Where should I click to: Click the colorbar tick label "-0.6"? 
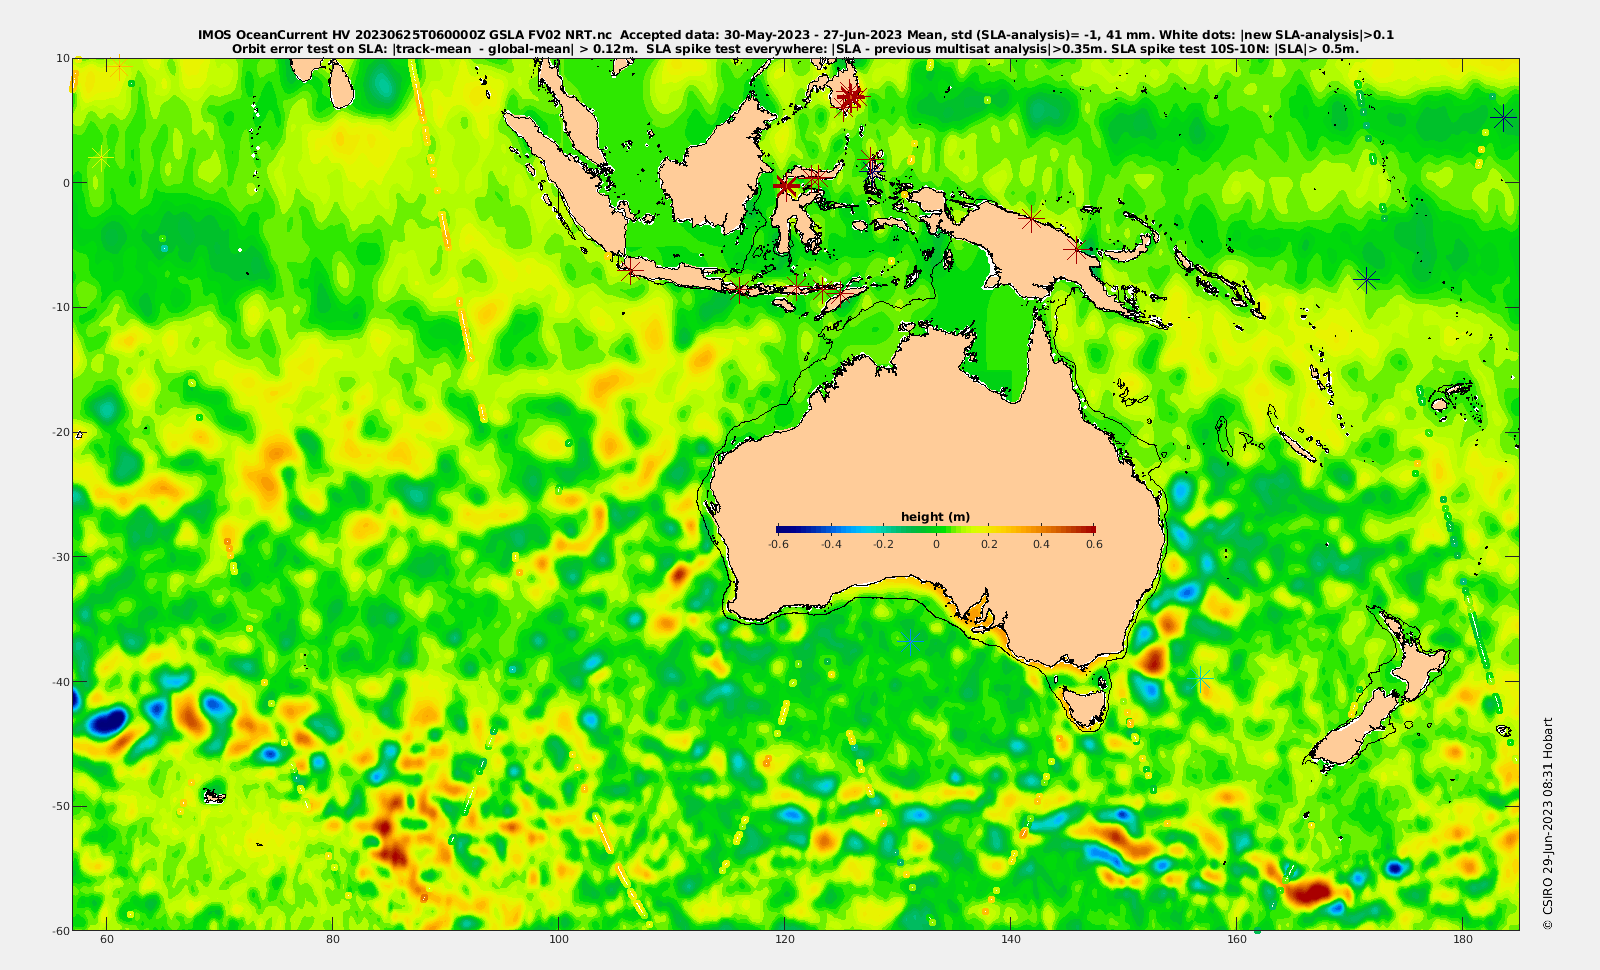click(778, 545)
